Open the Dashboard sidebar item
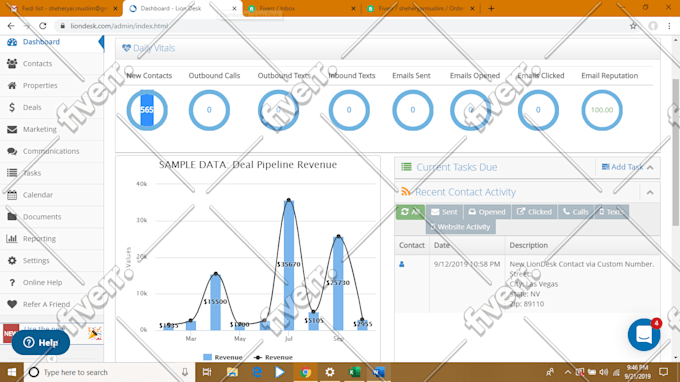 [x=41, y=42]
